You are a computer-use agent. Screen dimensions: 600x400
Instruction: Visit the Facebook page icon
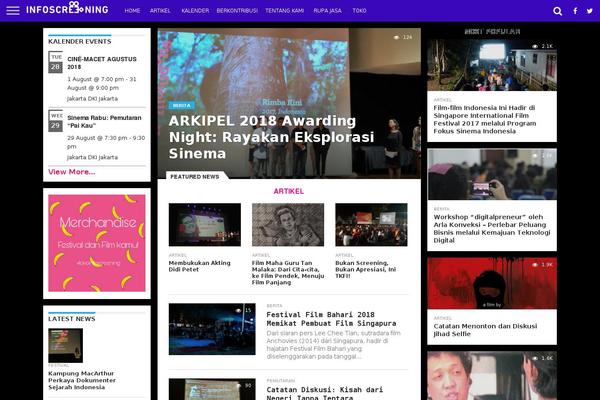(x=575, y=11)
